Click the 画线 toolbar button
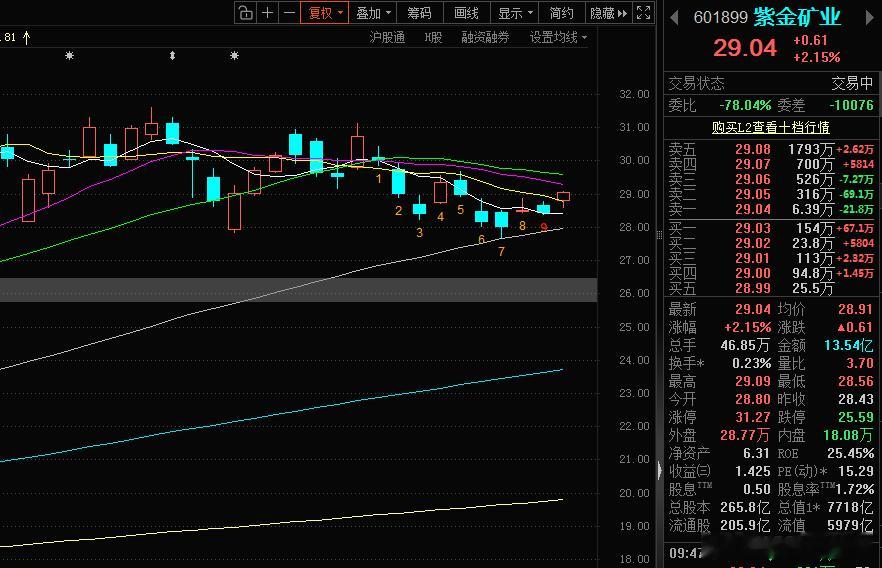The width and height of the screenshot is (882, 568). tap(466, 12)
